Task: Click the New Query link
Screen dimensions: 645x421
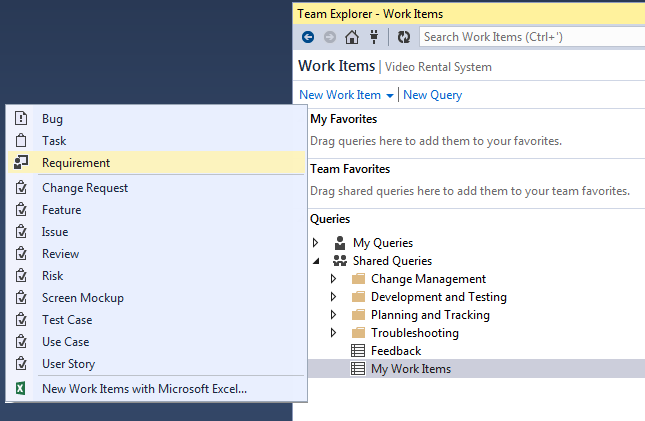Action: (x=432, y=95)
